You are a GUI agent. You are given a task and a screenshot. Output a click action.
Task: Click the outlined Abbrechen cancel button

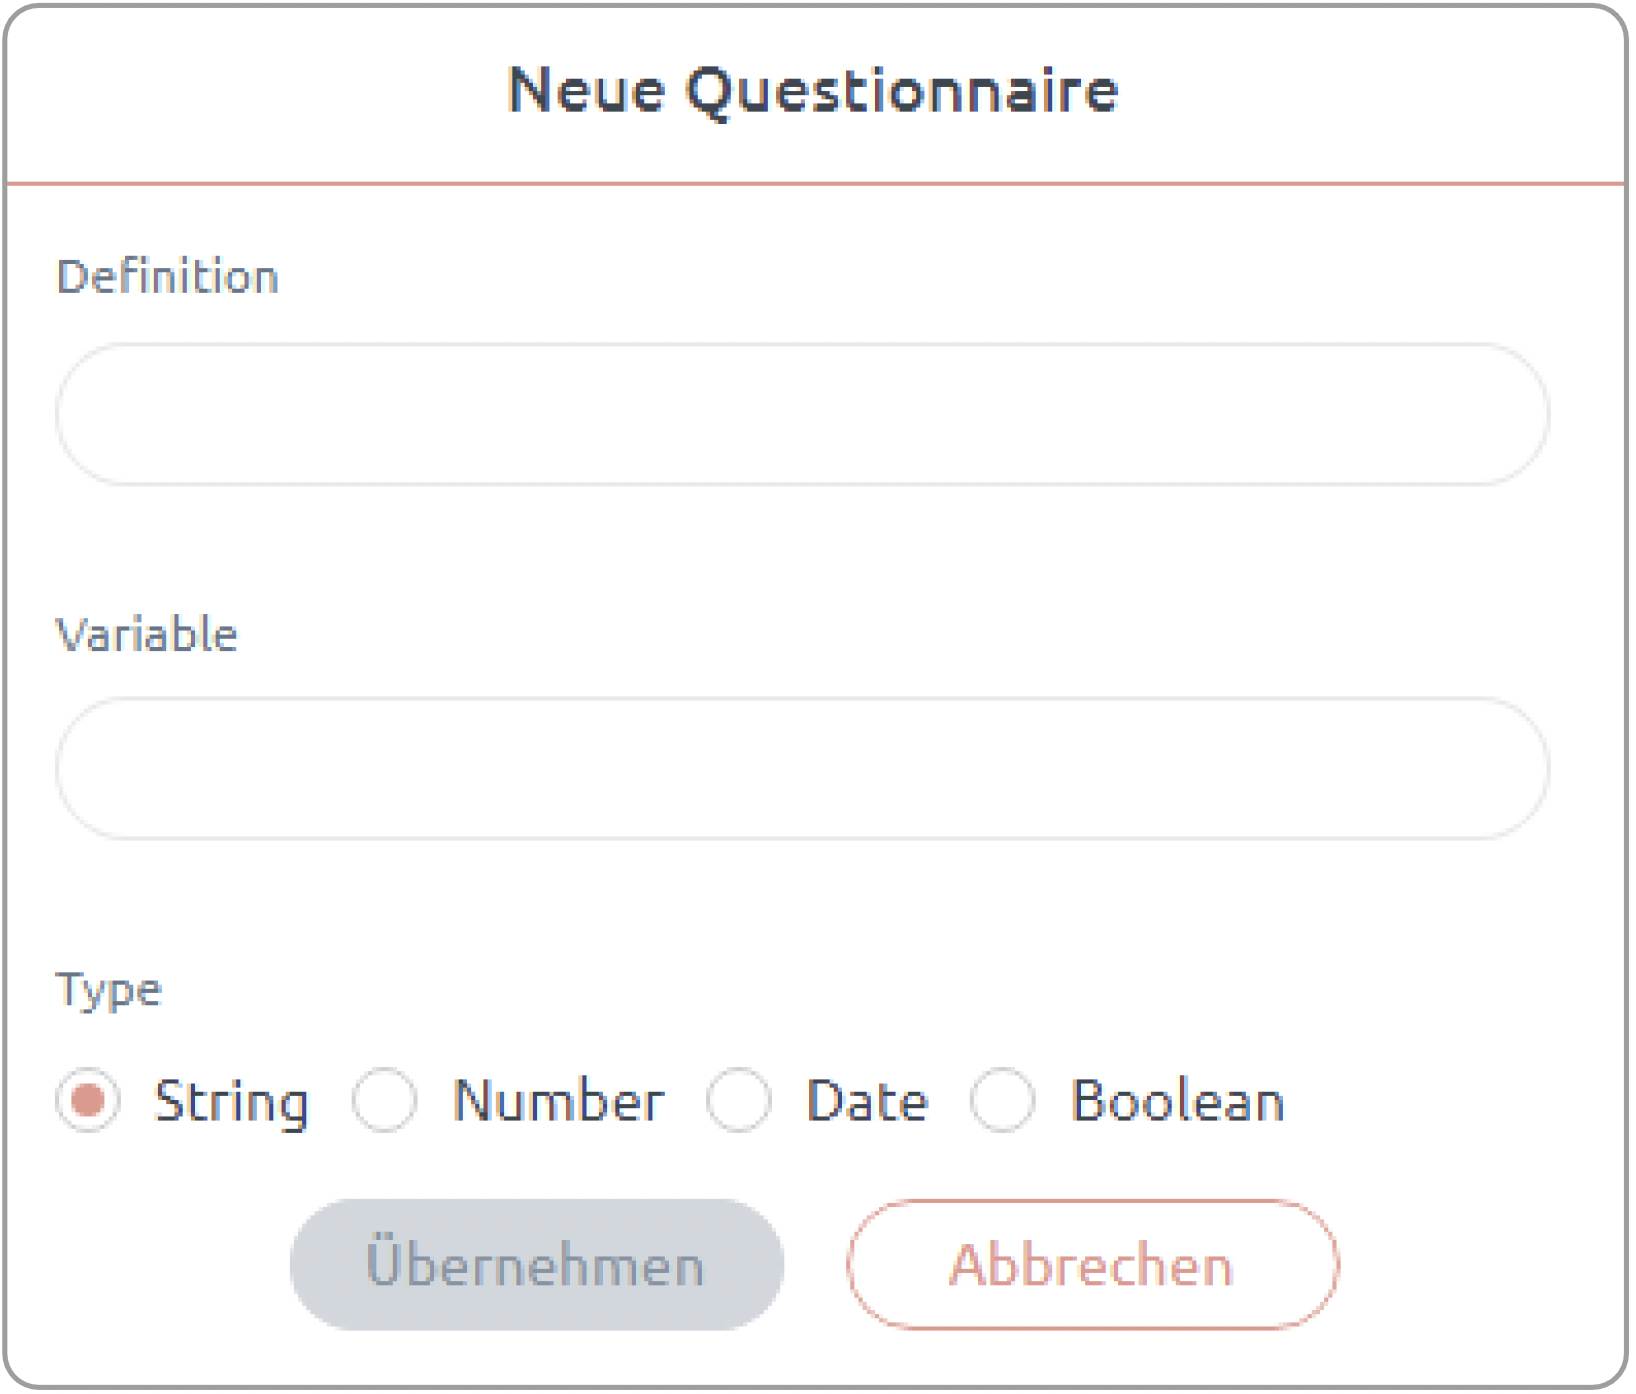tap(1092, 1265)
